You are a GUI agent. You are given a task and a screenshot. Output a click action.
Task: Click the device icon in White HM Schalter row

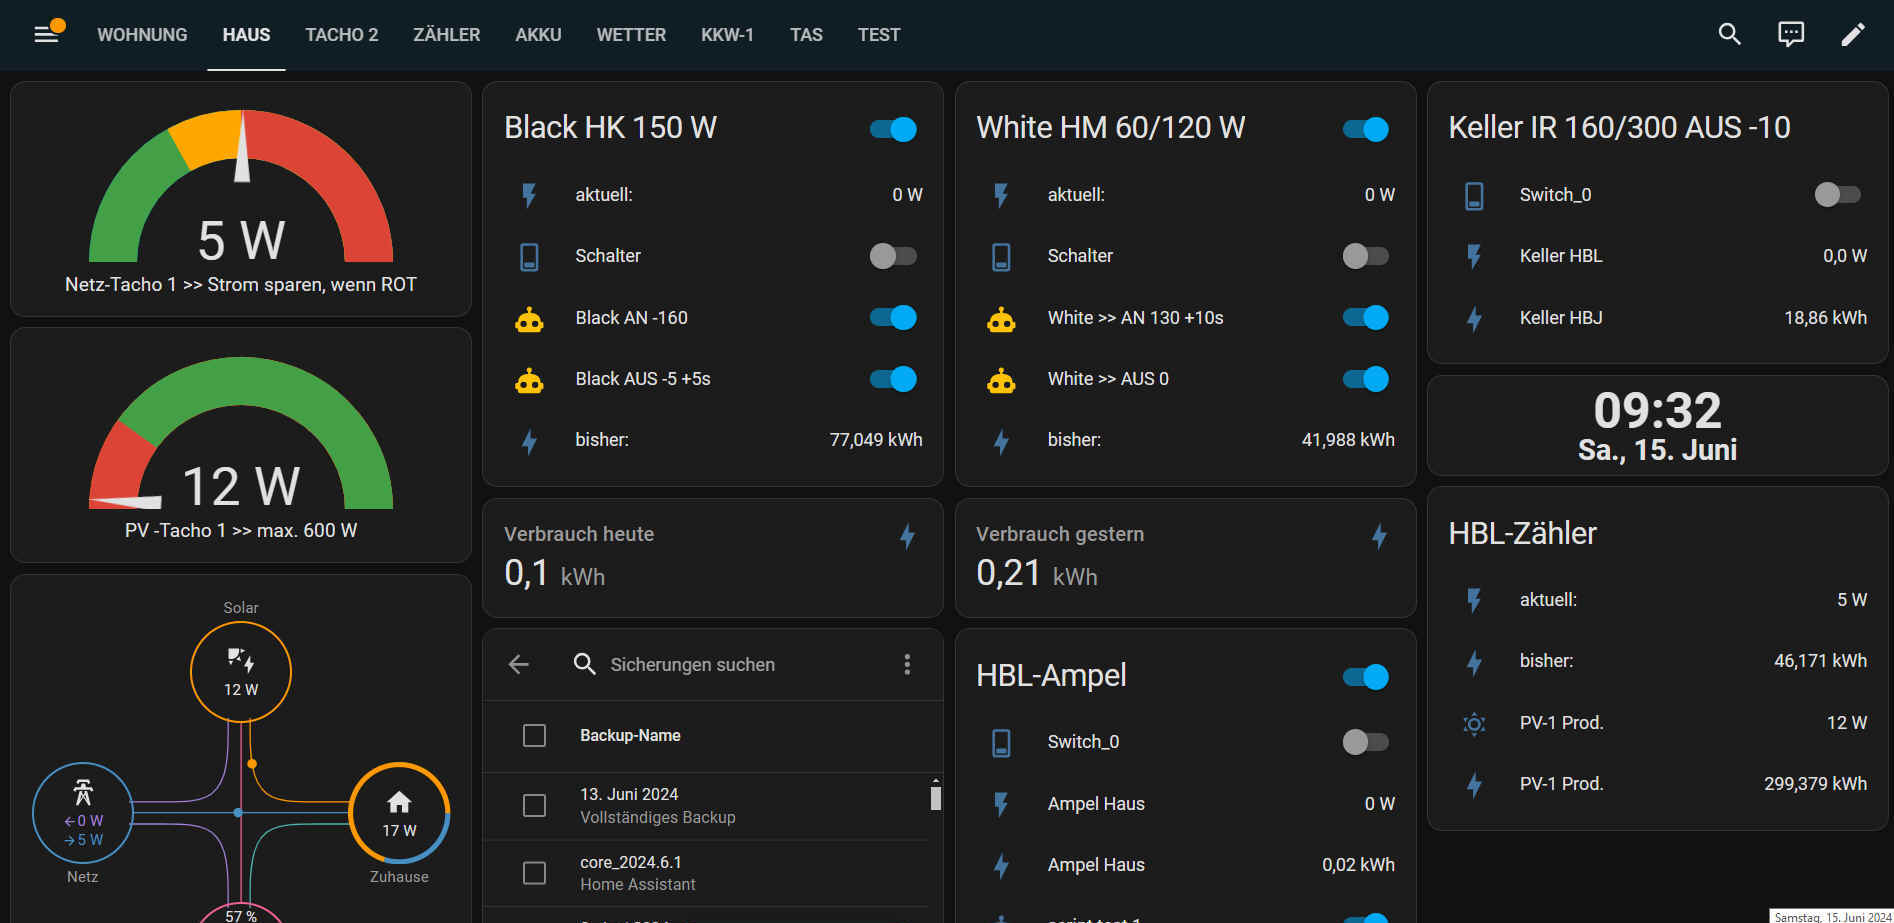coord(1001,257)
